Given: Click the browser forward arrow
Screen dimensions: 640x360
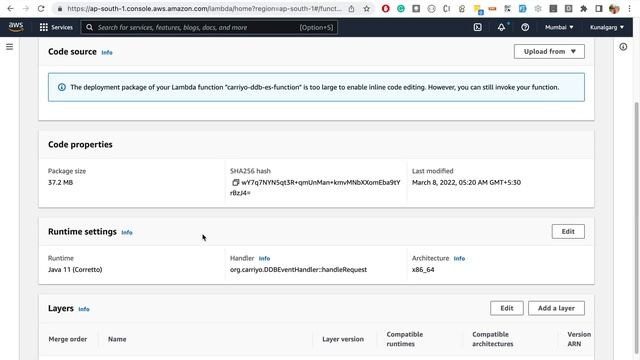Looking at the screenshot, I should tap(25, 9).
